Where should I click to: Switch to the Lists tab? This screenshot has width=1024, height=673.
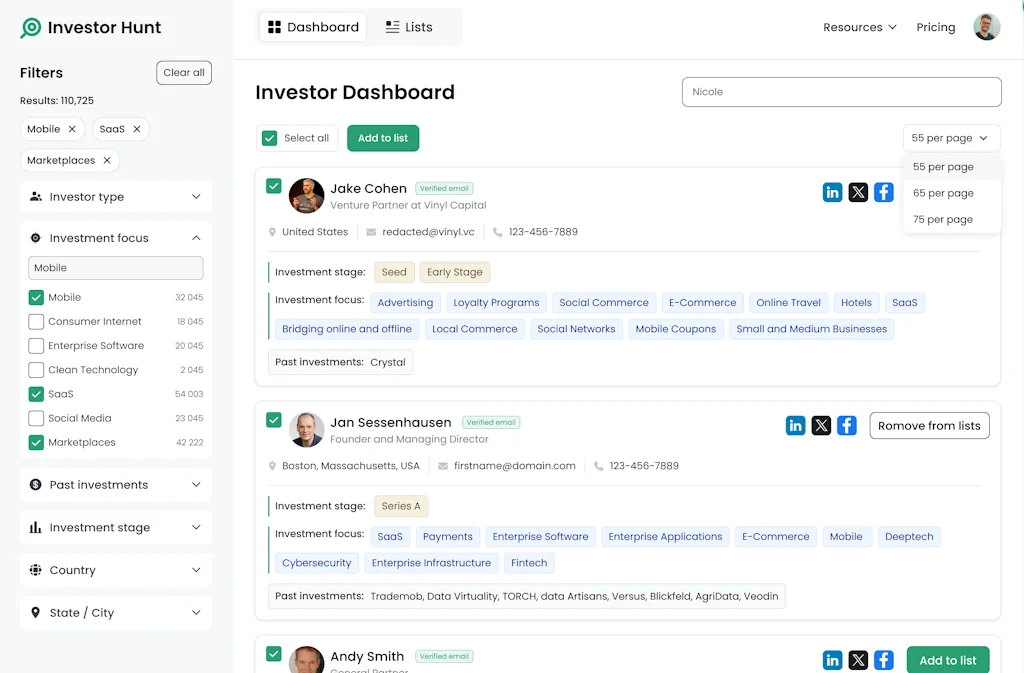pyautogui.click(x=410, y=27)
